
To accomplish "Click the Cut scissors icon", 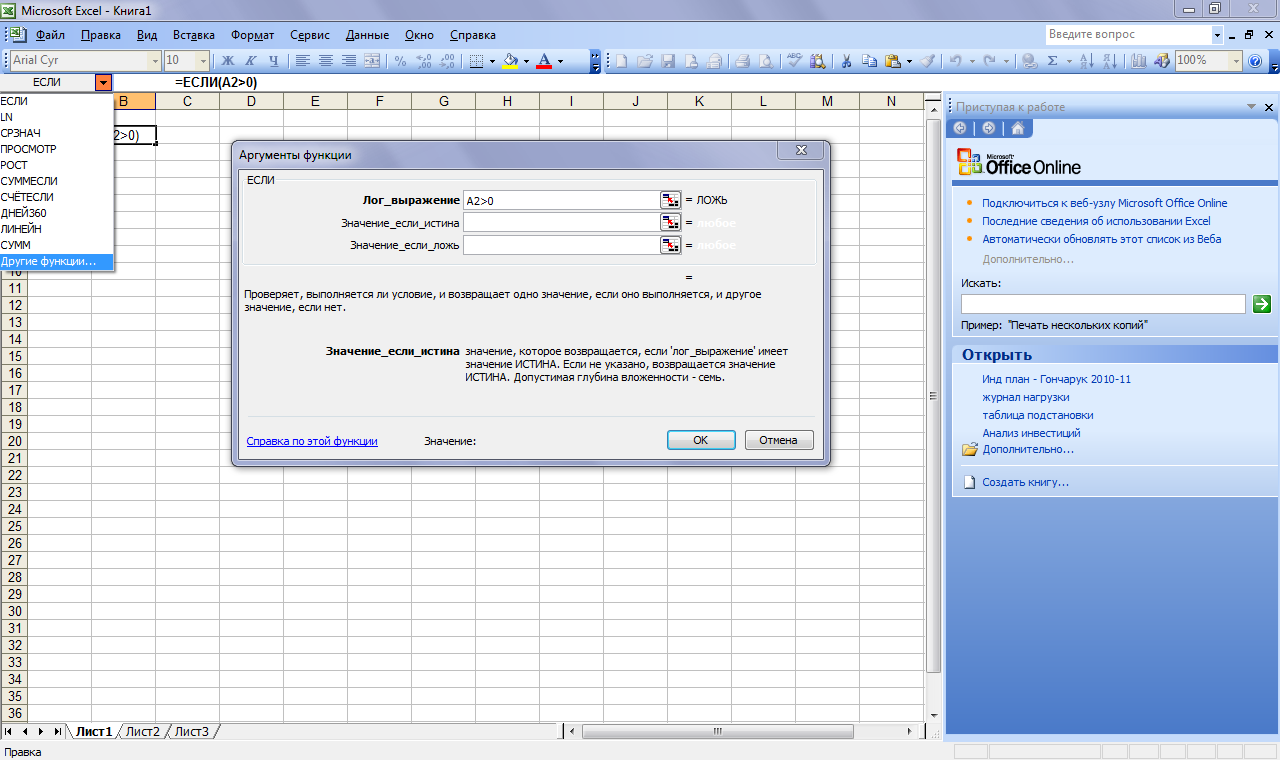I will (846, 60).
